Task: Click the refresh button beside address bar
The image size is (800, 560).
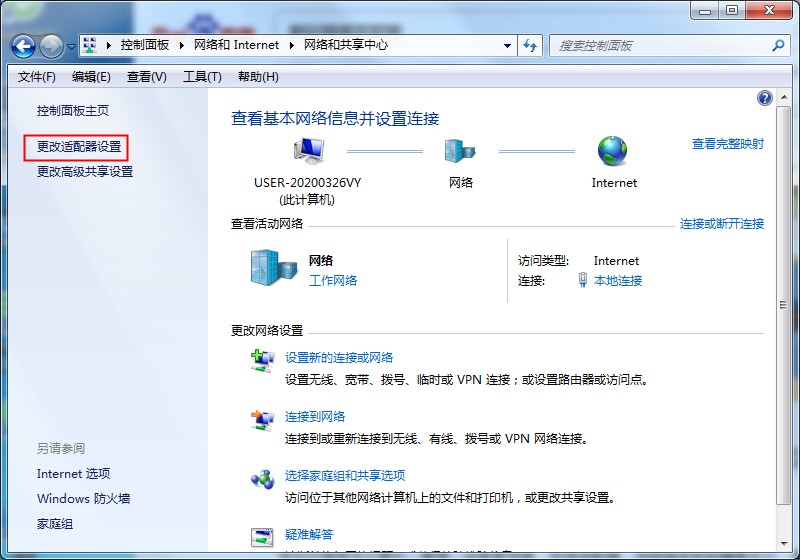Action: pos(530,46)
